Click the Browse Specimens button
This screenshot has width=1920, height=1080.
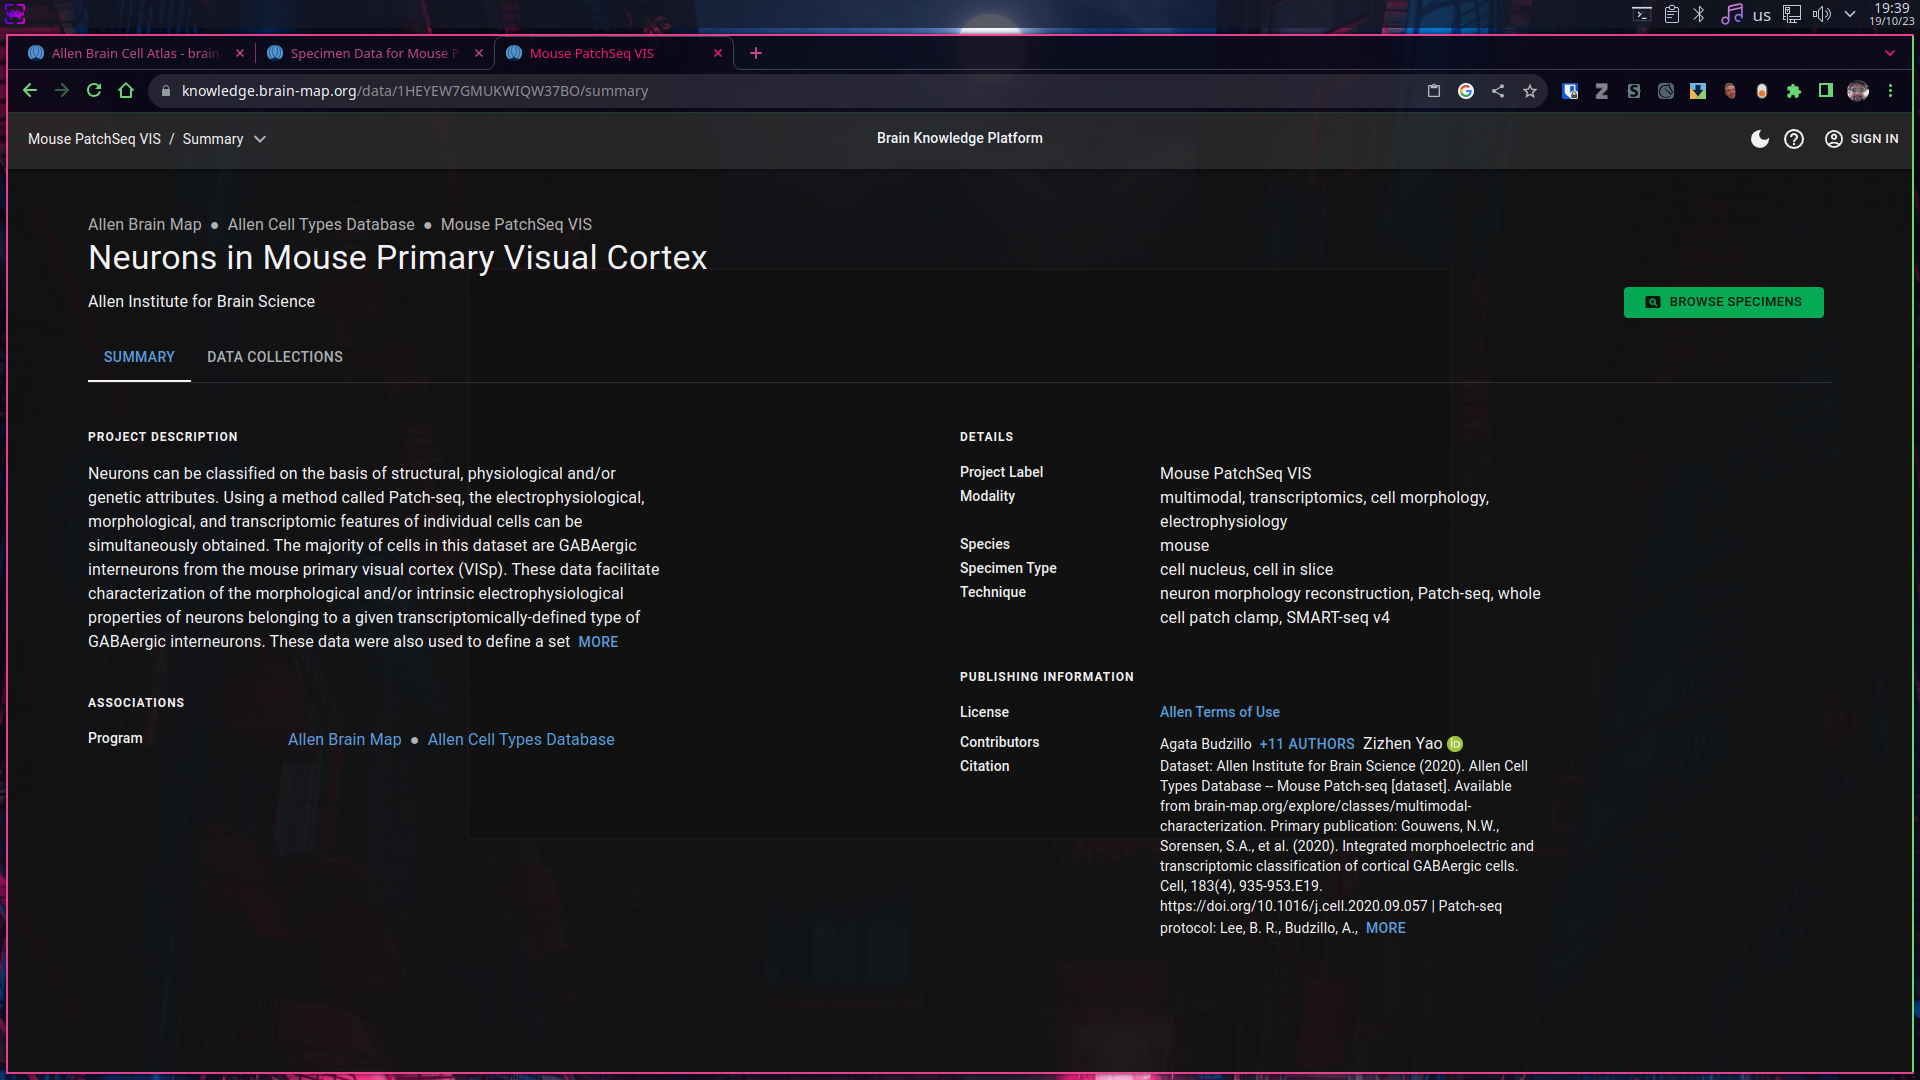pos(1723,302)
